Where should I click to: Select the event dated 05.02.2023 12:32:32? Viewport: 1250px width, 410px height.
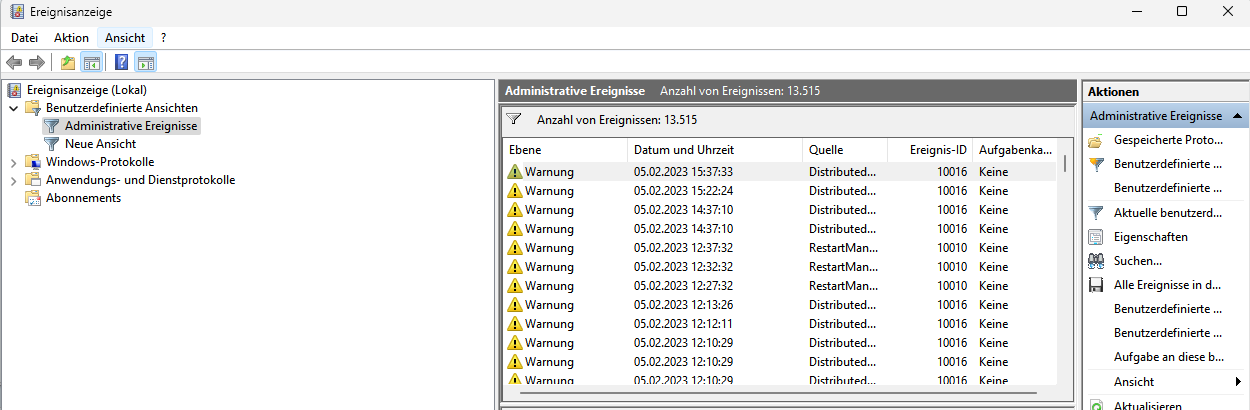(x=779, y=267)
